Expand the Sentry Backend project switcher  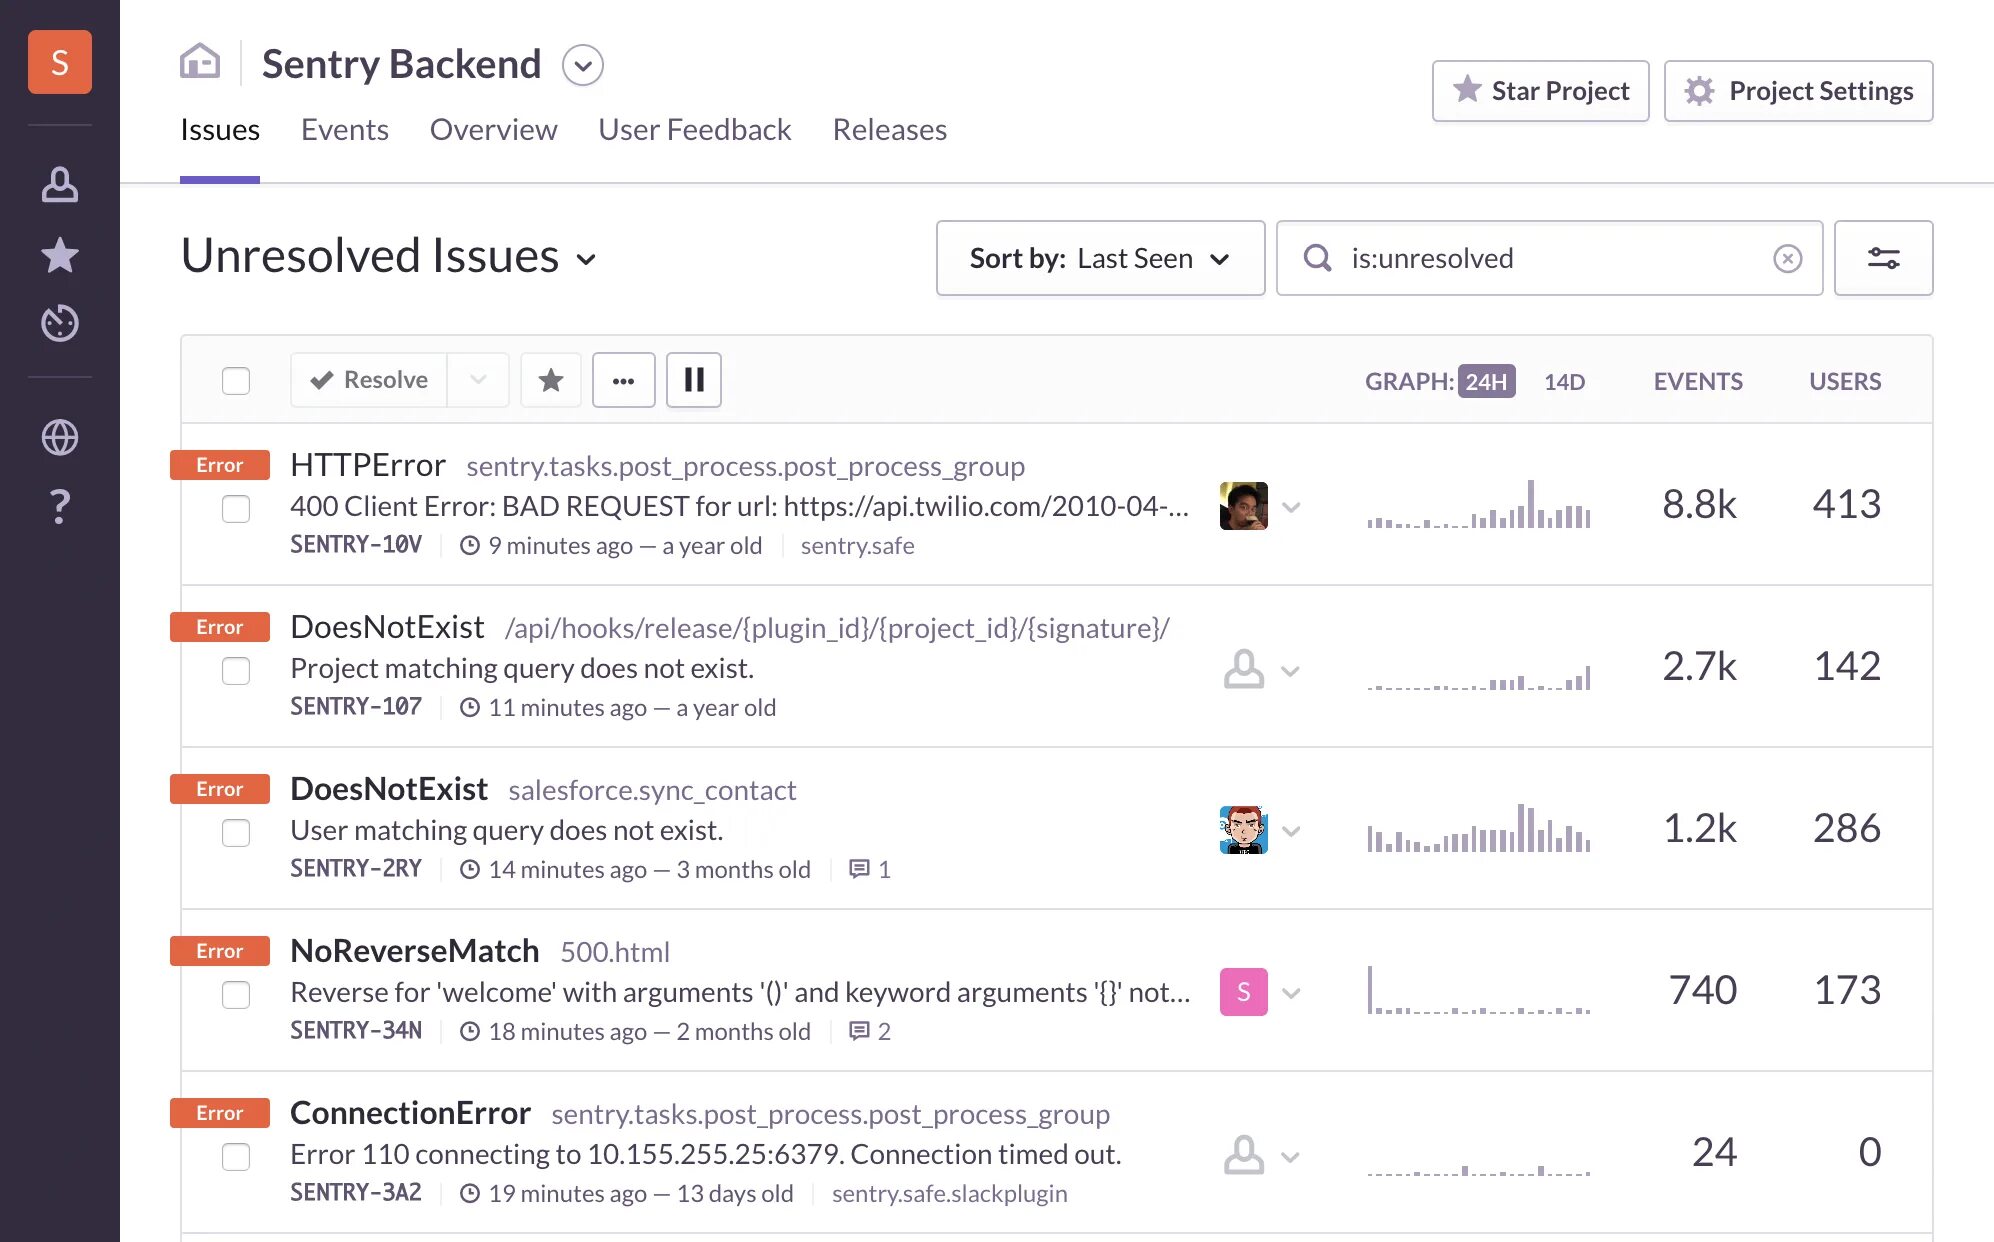pos(582,65)
